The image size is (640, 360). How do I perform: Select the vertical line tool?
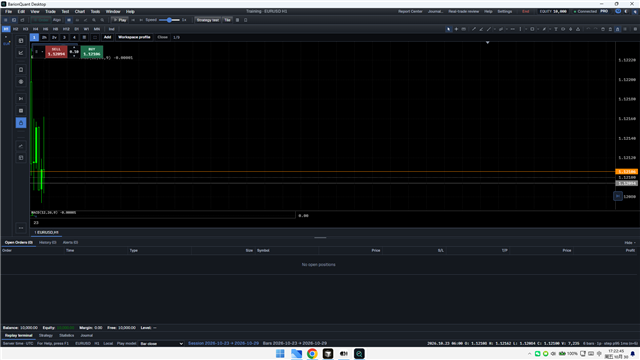tap(520, 29)
